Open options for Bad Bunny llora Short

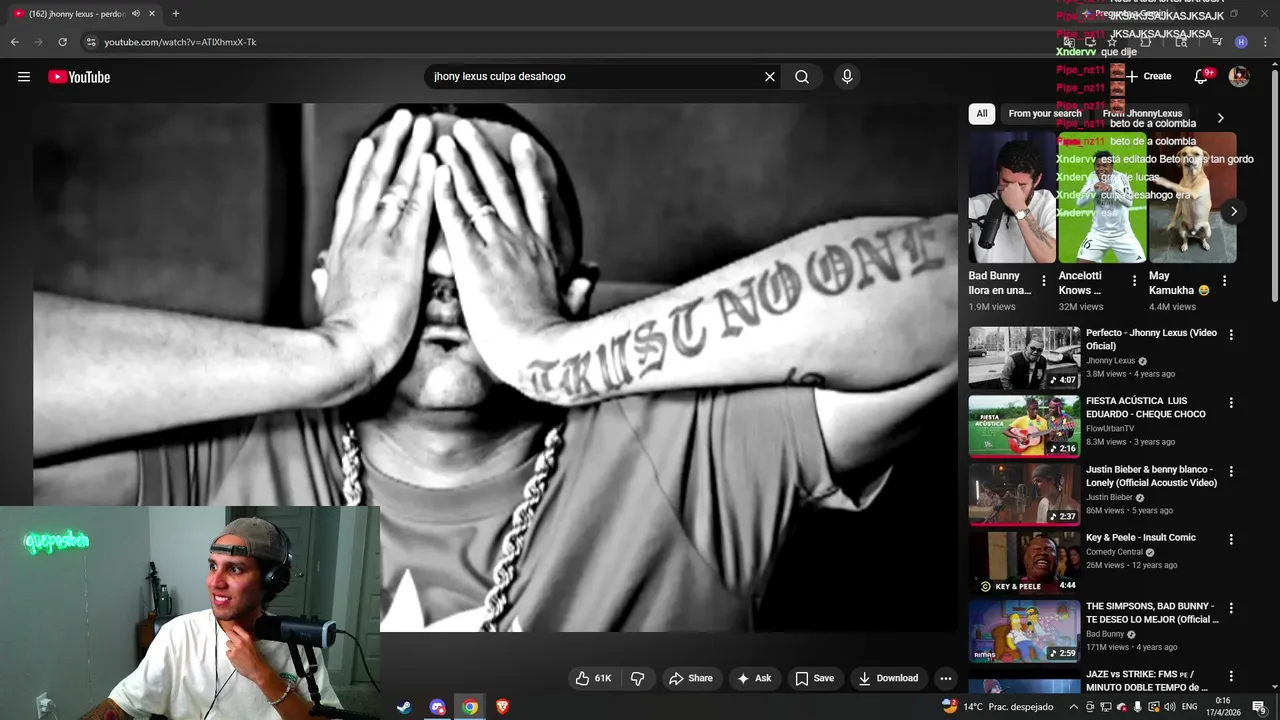(1044, 281)
